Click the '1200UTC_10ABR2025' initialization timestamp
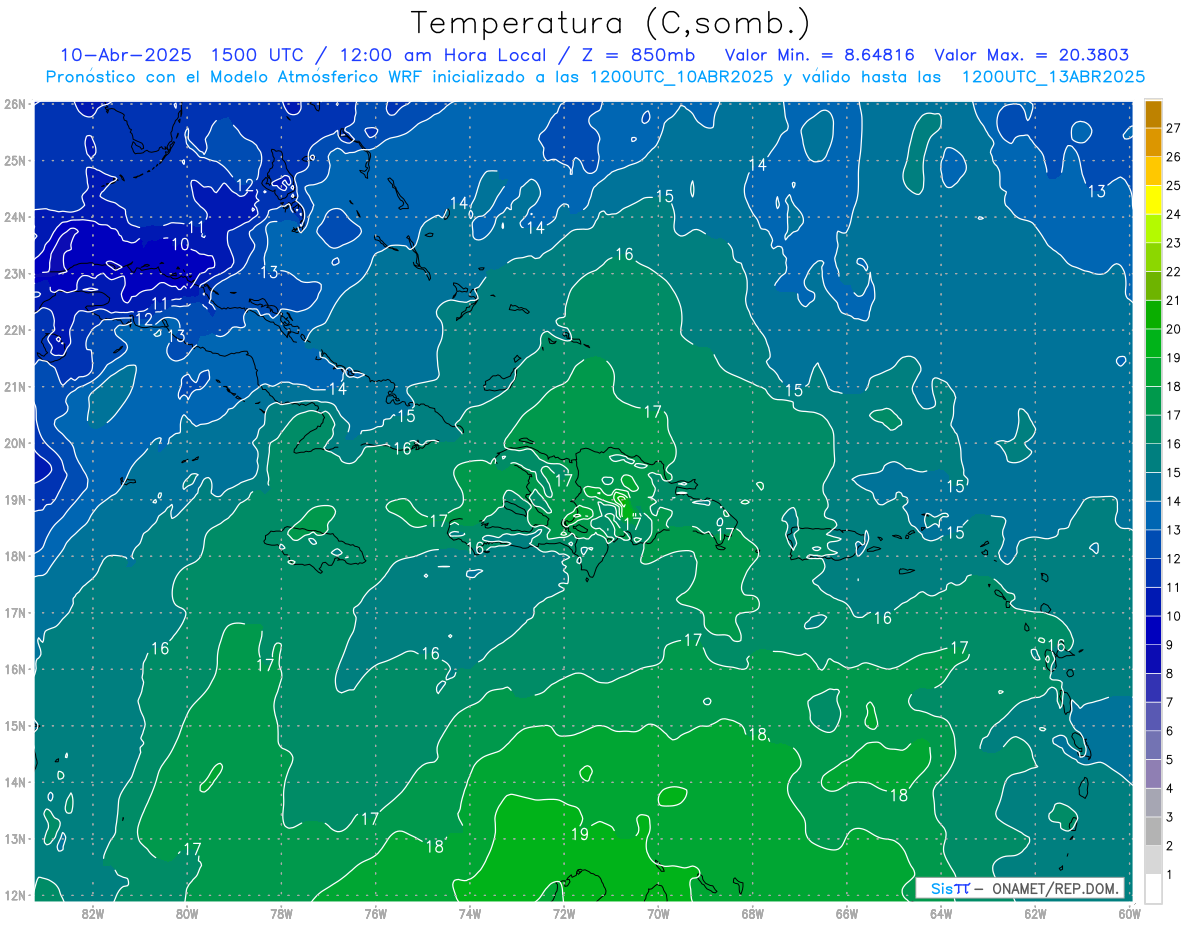The width and height of the screenshot is (1200, 927). (x=680, y=77)
